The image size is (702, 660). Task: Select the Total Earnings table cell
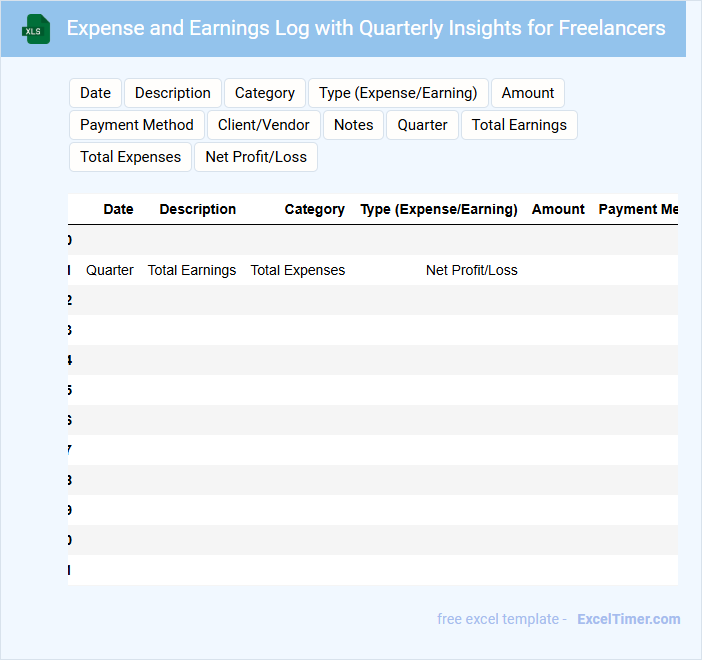(192, 270)
